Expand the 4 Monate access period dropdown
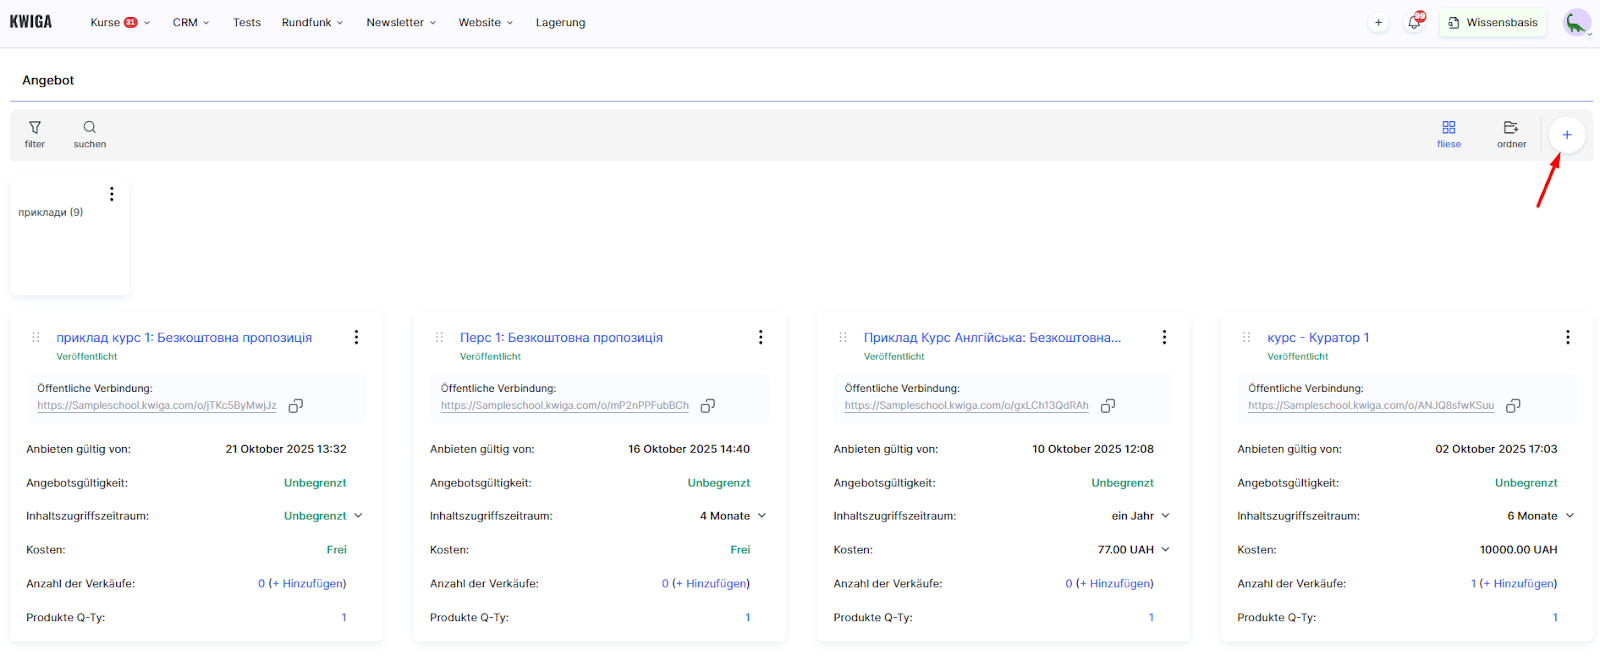The image size is (1600, 656). [x=761, y=516]
